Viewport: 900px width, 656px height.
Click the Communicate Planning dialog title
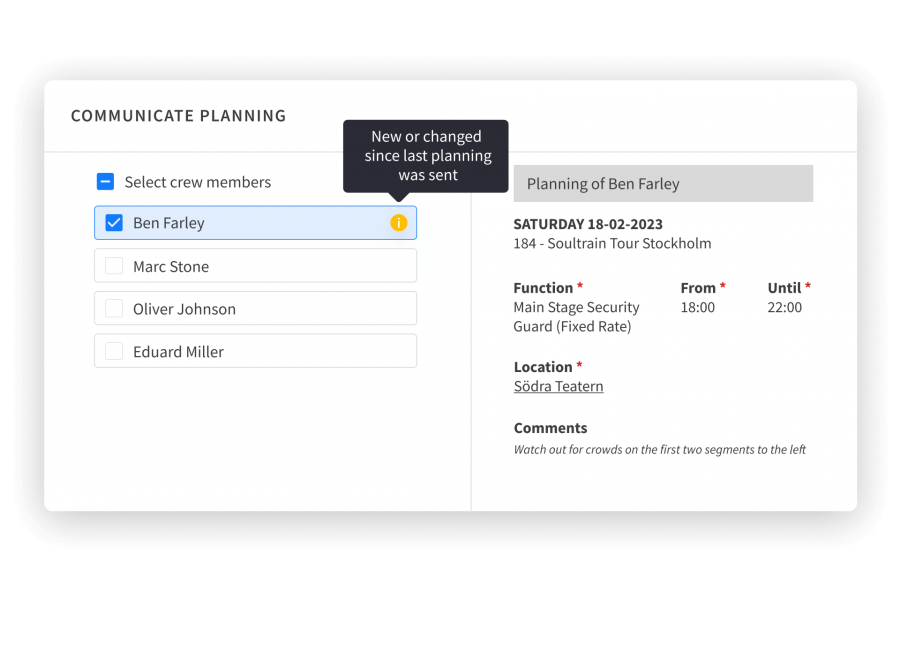pos(178,116)
